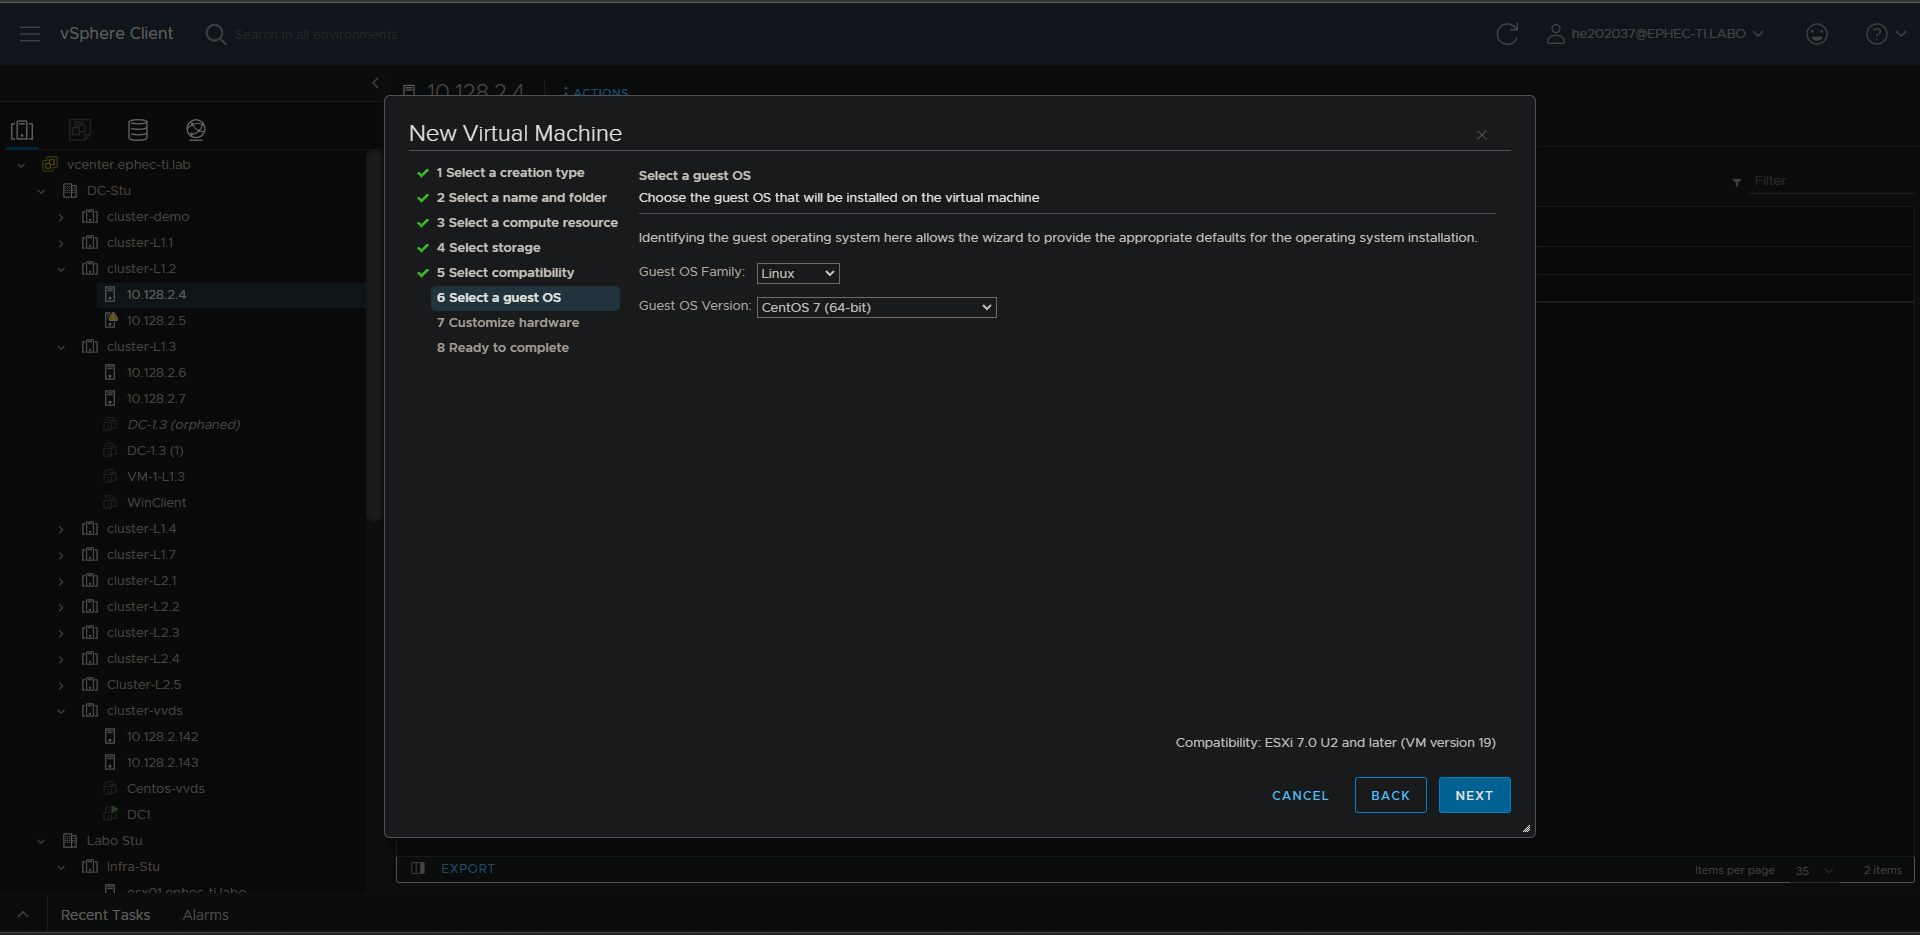Select the 10.128.2.143 host tree item
Viewport: 1920px width, 935px height.
162,762
